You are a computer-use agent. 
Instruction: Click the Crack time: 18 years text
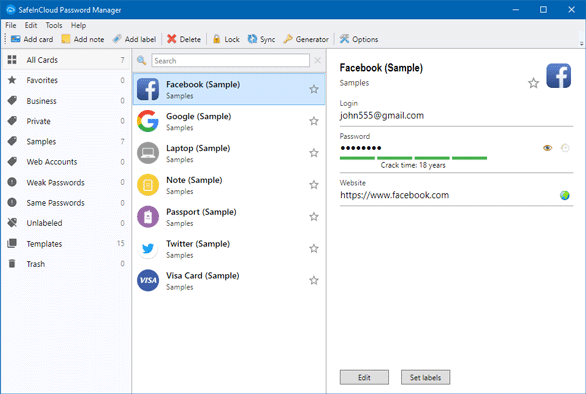point(413,165)
